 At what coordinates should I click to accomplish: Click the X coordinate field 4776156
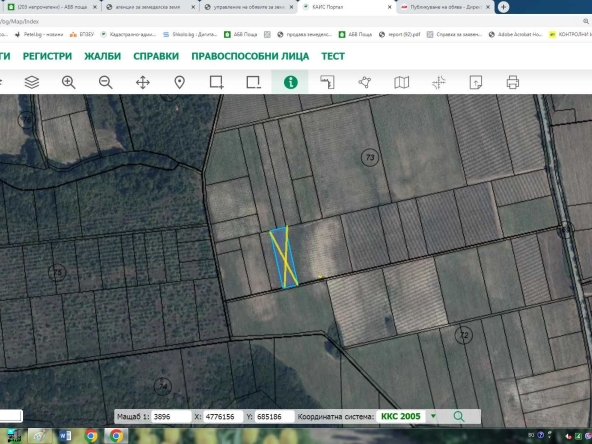pos(223,417)
